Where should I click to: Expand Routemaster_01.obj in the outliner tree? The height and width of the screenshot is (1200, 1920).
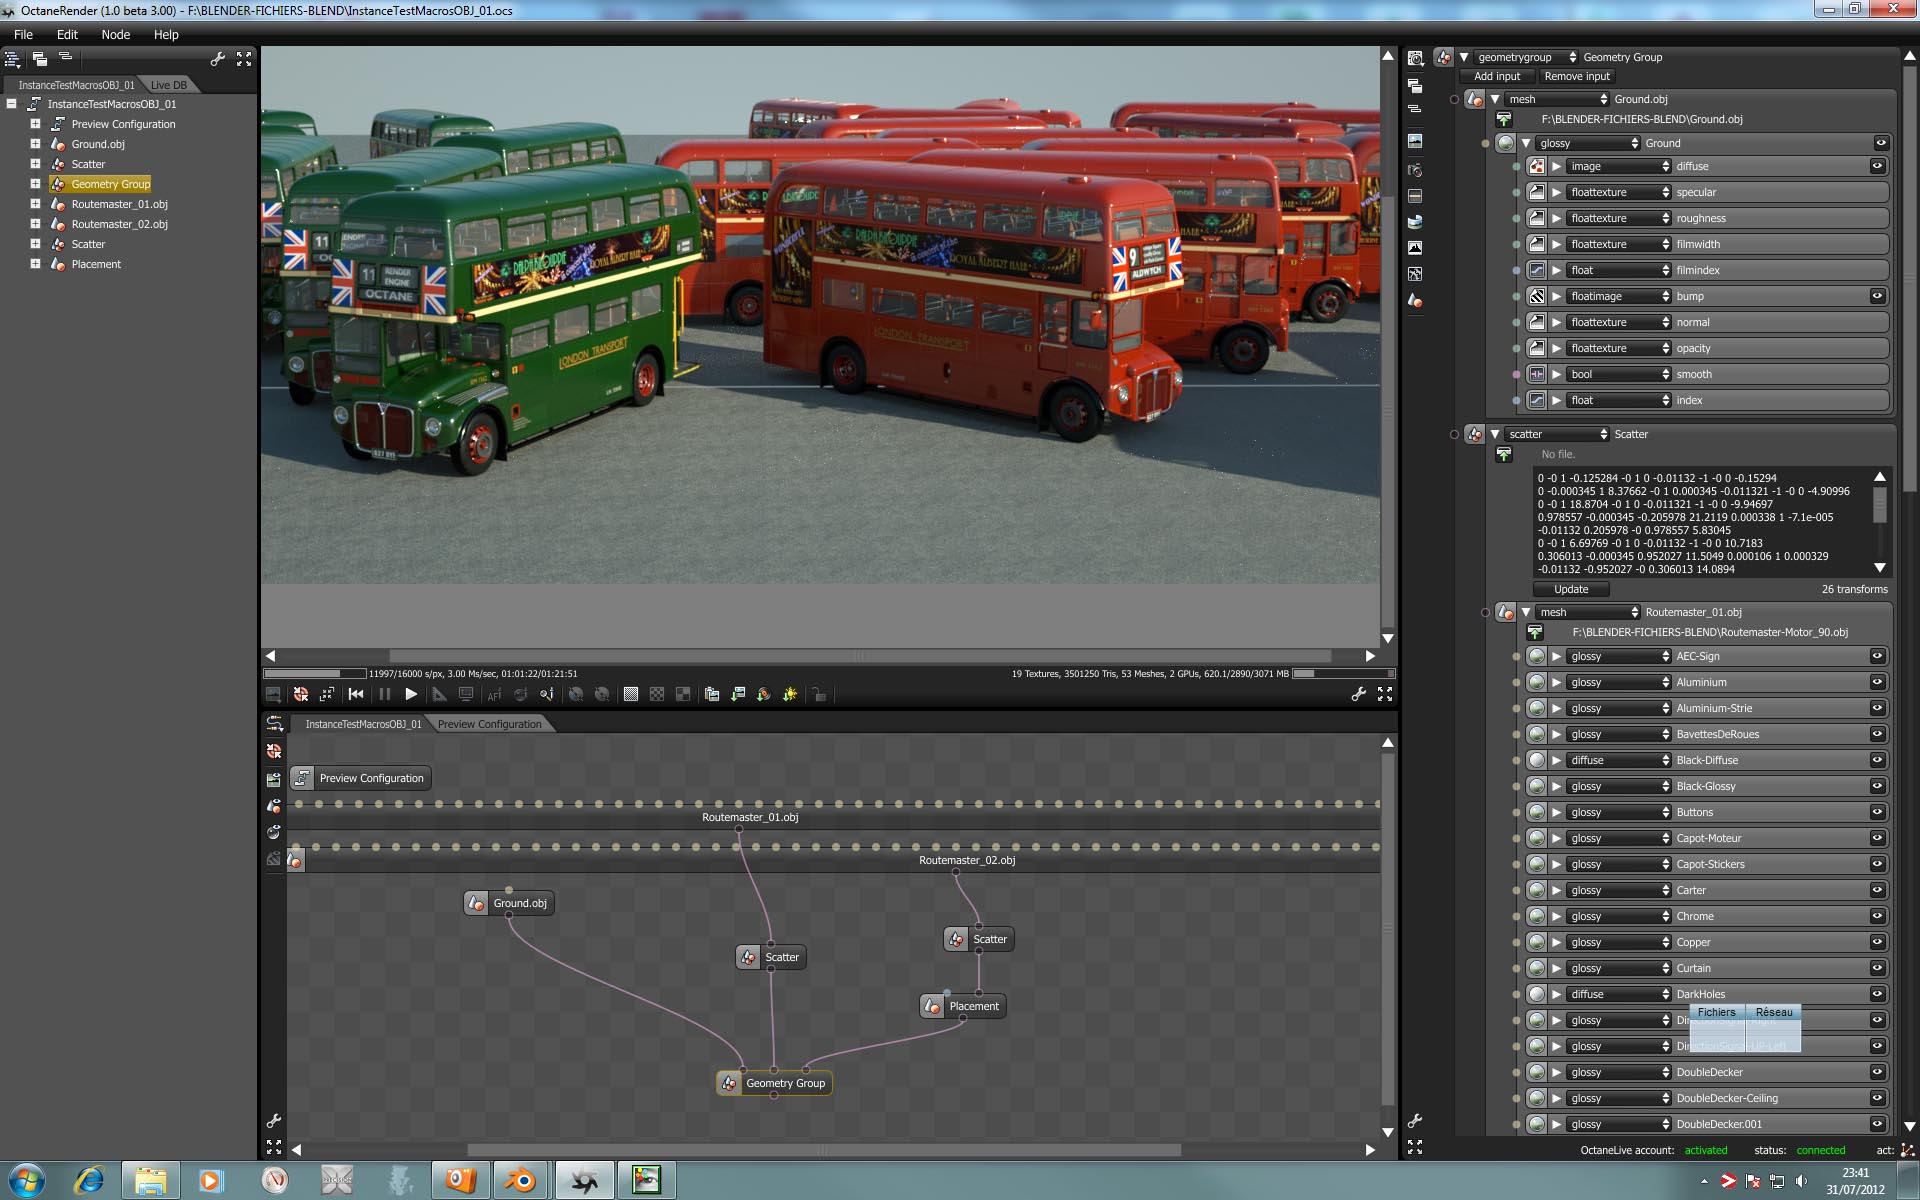[35, 204]
